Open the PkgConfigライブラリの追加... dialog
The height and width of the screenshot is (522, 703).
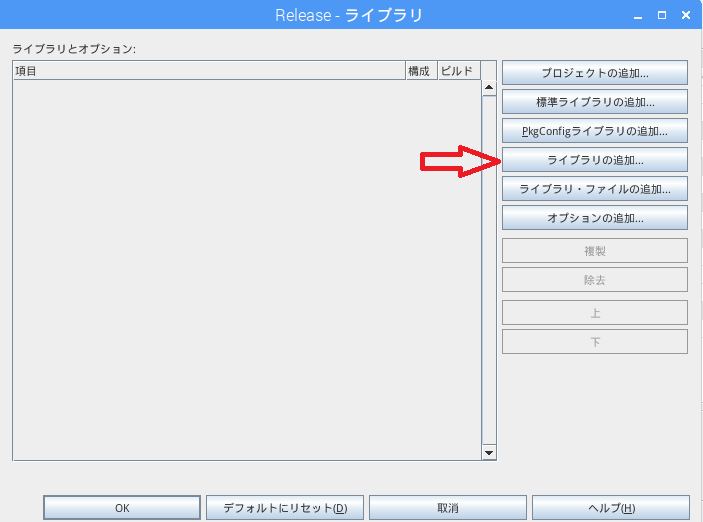click(x=594, y=131)
